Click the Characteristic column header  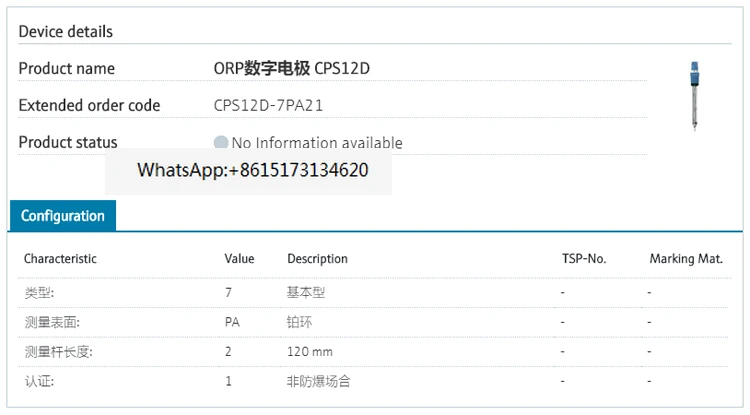[x=60, y=259]
